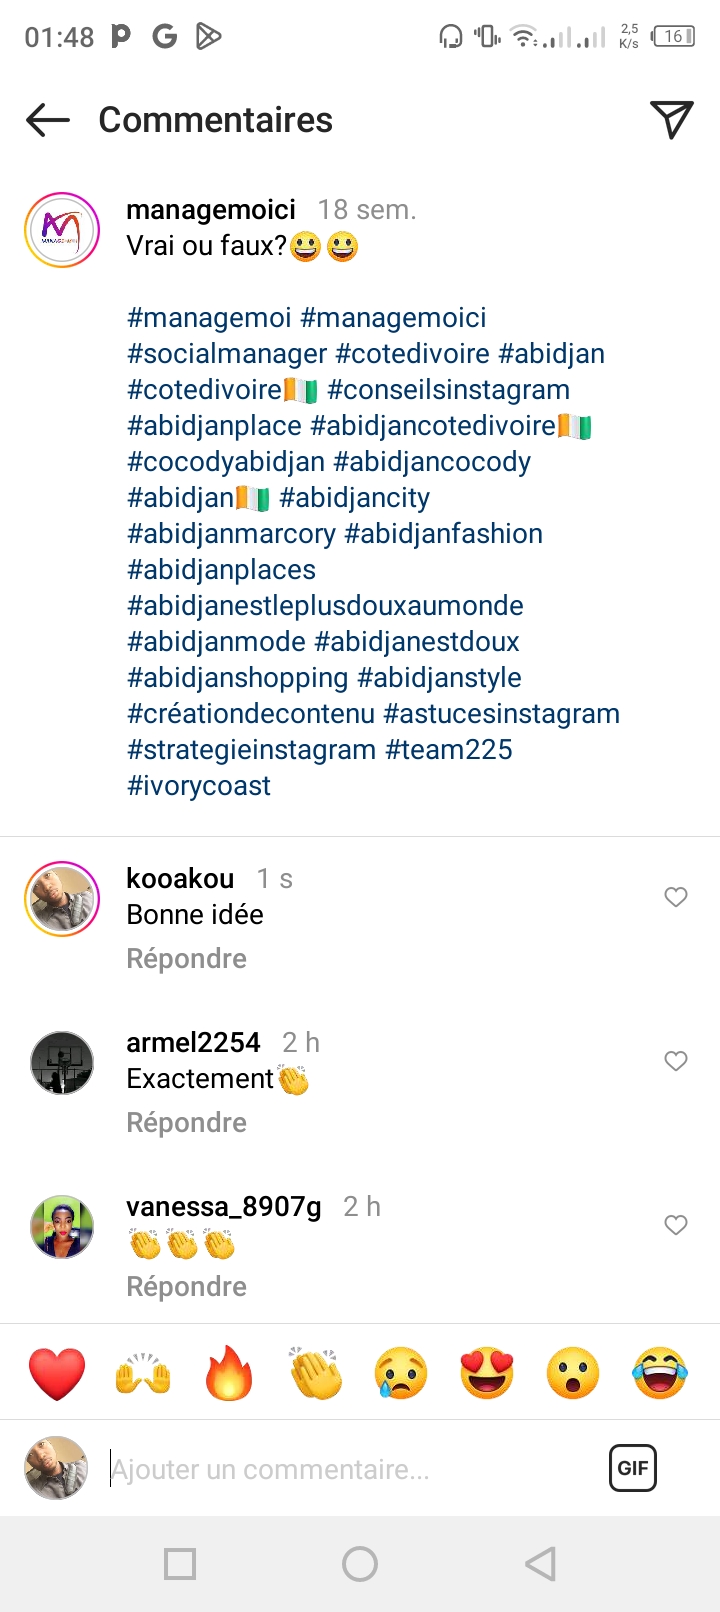Insert the raised hands emoji

[x=143, y=1373]
